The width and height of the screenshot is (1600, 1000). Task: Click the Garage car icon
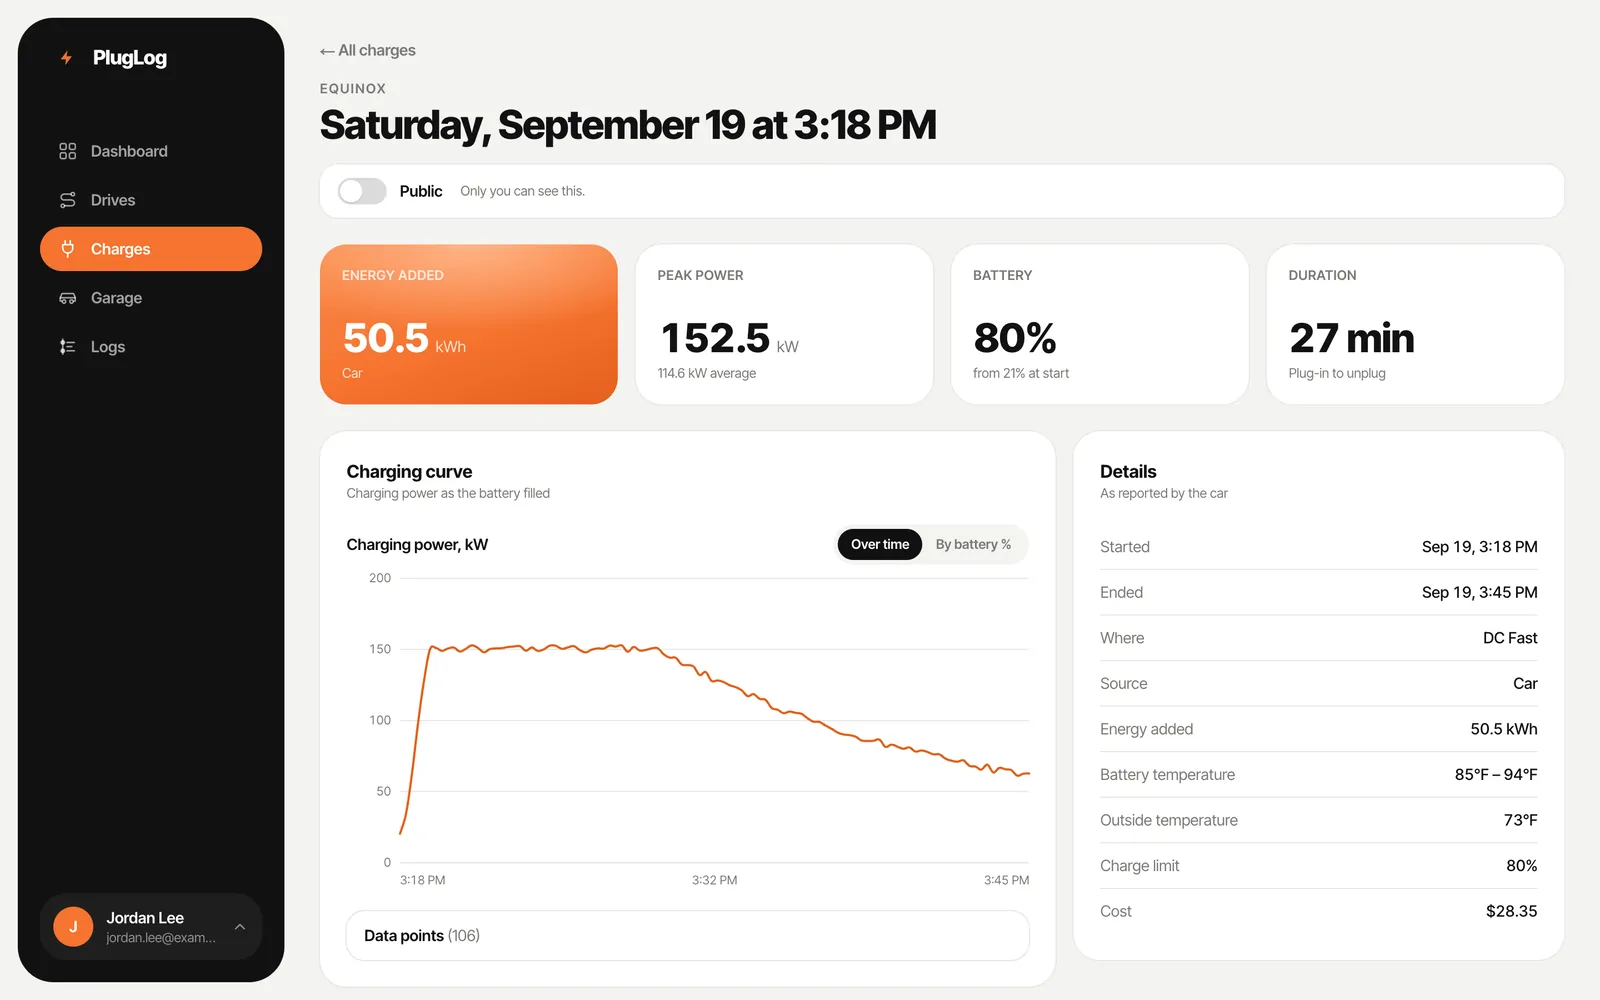click(x=67, y=298)
